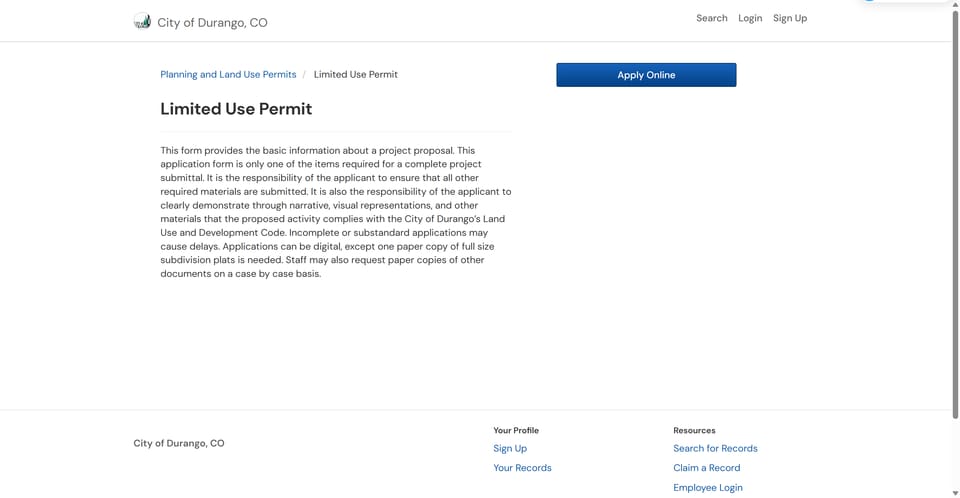Open Your Records footer link

(x=522, y=468)
